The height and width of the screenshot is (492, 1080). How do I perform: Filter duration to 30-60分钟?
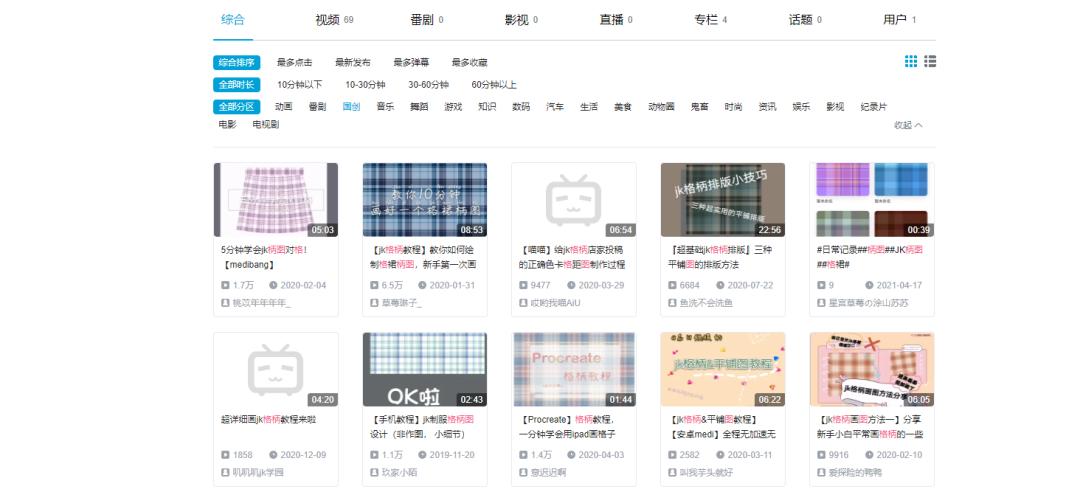(428, 85)
